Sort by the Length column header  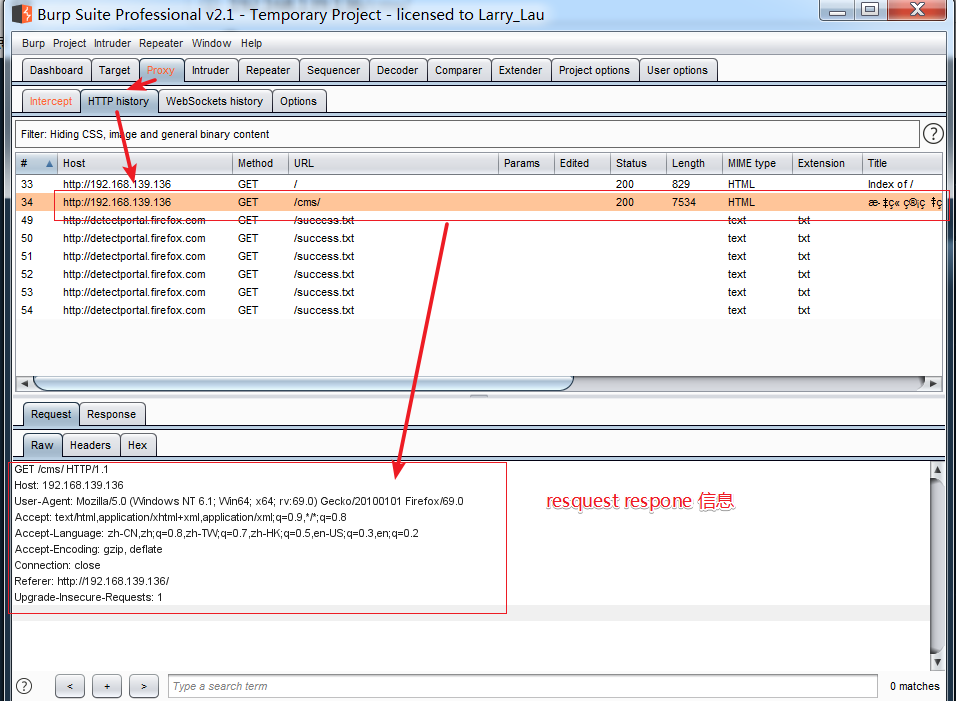(x=694, y=163)
